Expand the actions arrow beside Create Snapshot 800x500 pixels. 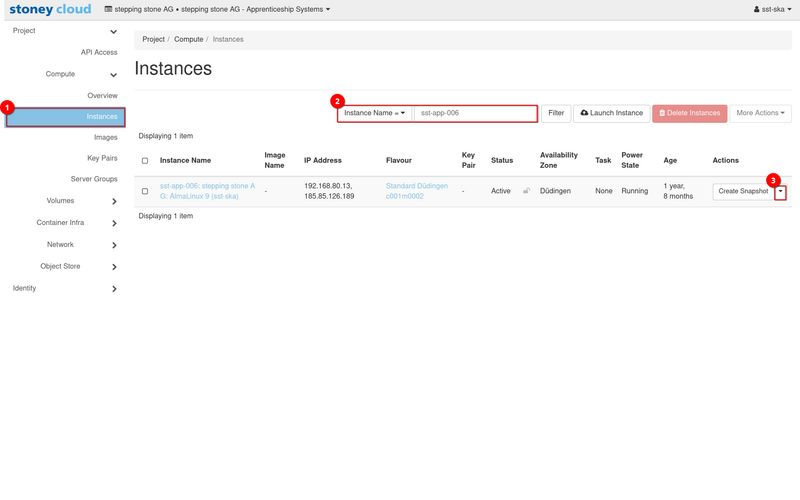pos(780,192)
